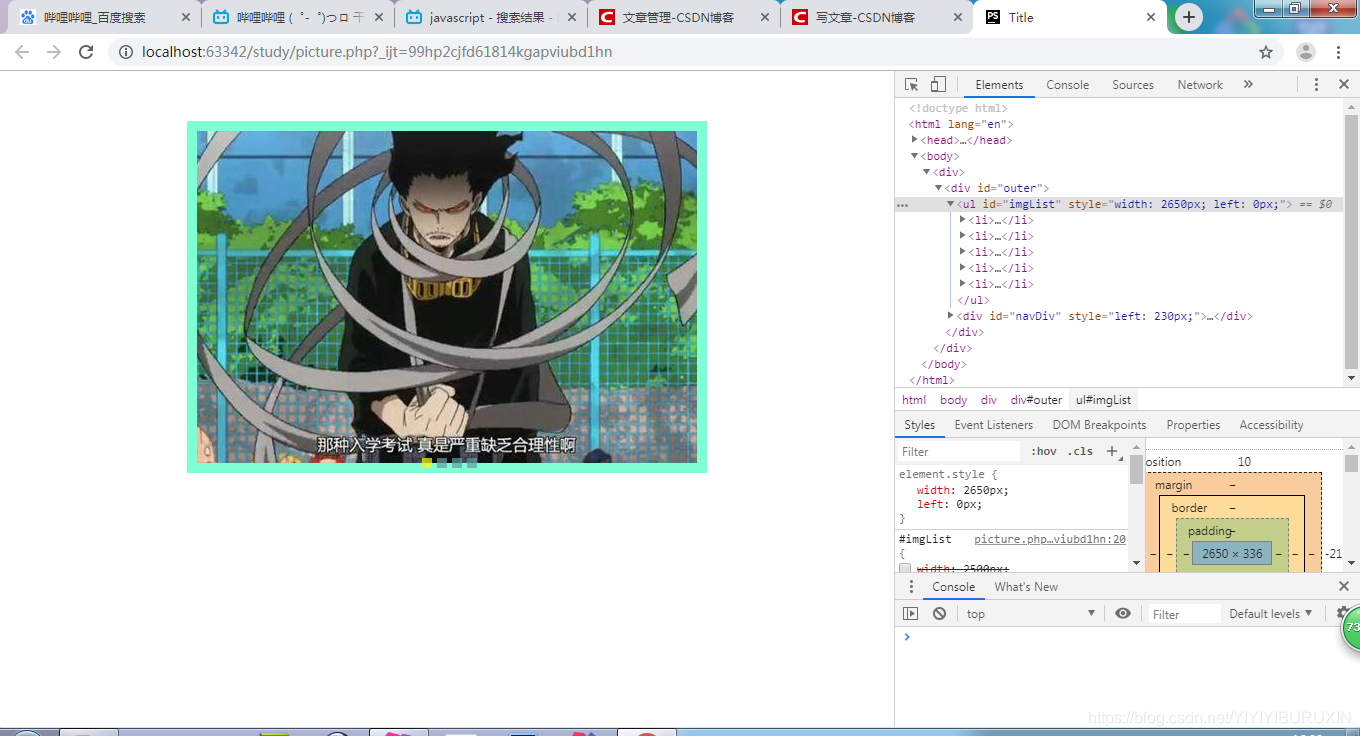Toggle the struck-through width property checkbox
This screenshot has height=736, width=1360.
click(x=905, y=569)
